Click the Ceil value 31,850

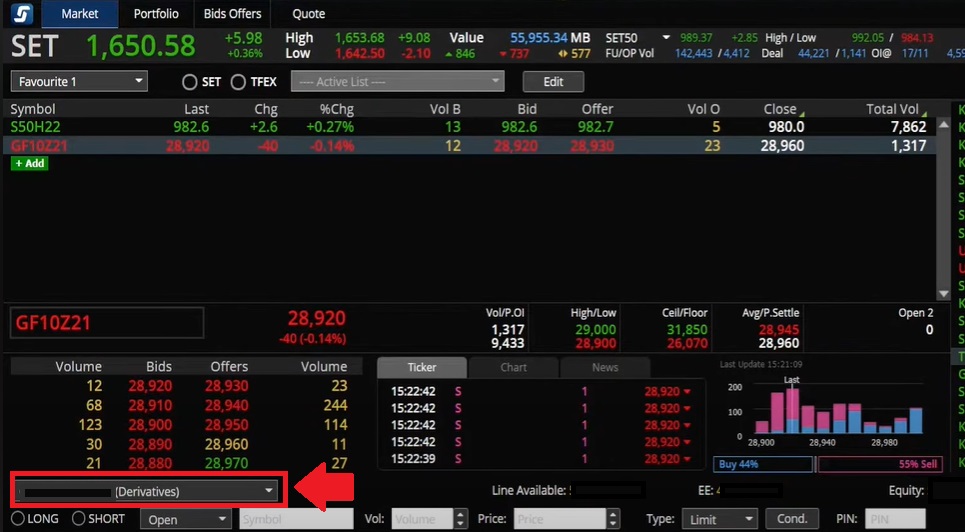[x=687, y=329]
